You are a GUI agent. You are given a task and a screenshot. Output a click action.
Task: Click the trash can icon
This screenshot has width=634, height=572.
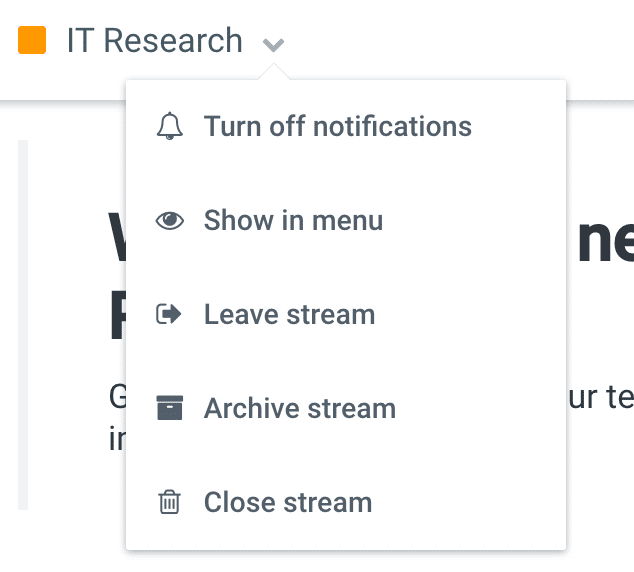click(170, 502)
